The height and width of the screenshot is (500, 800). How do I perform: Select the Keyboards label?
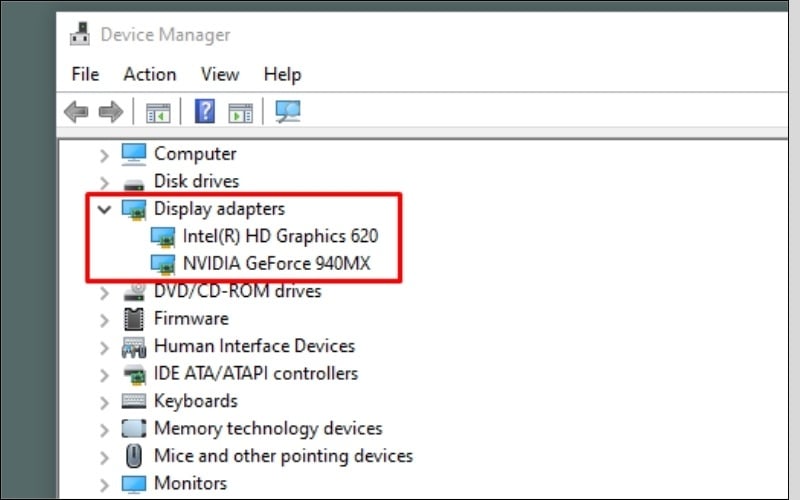[196, 402]
